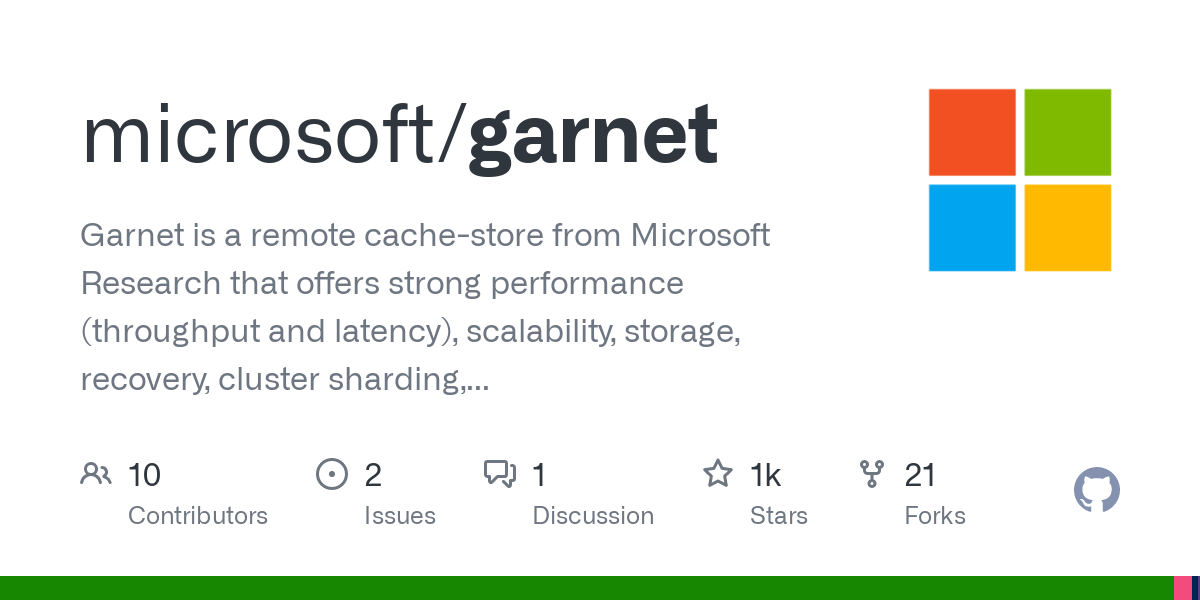Select the green square of the Microsoft logo
The image size is (1200, 600).
[1068, 132]
